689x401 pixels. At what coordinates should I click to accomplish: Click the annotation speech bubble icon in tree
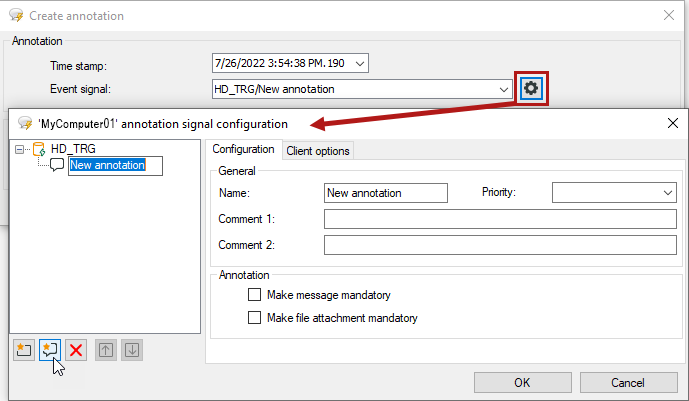pos(57,165)
